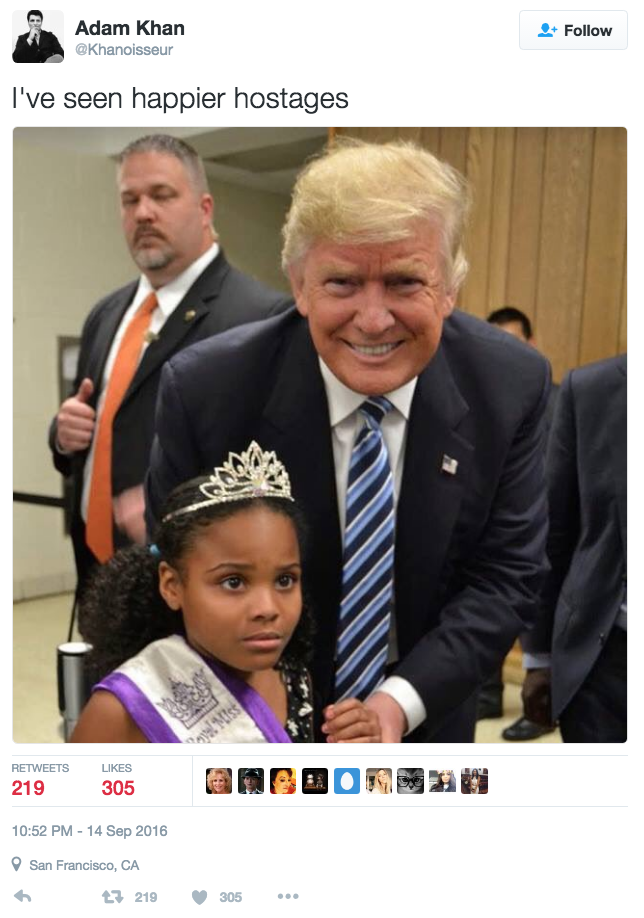Follow Adam Khan
This screenshot has width=644, height=918.
[573, 30]
